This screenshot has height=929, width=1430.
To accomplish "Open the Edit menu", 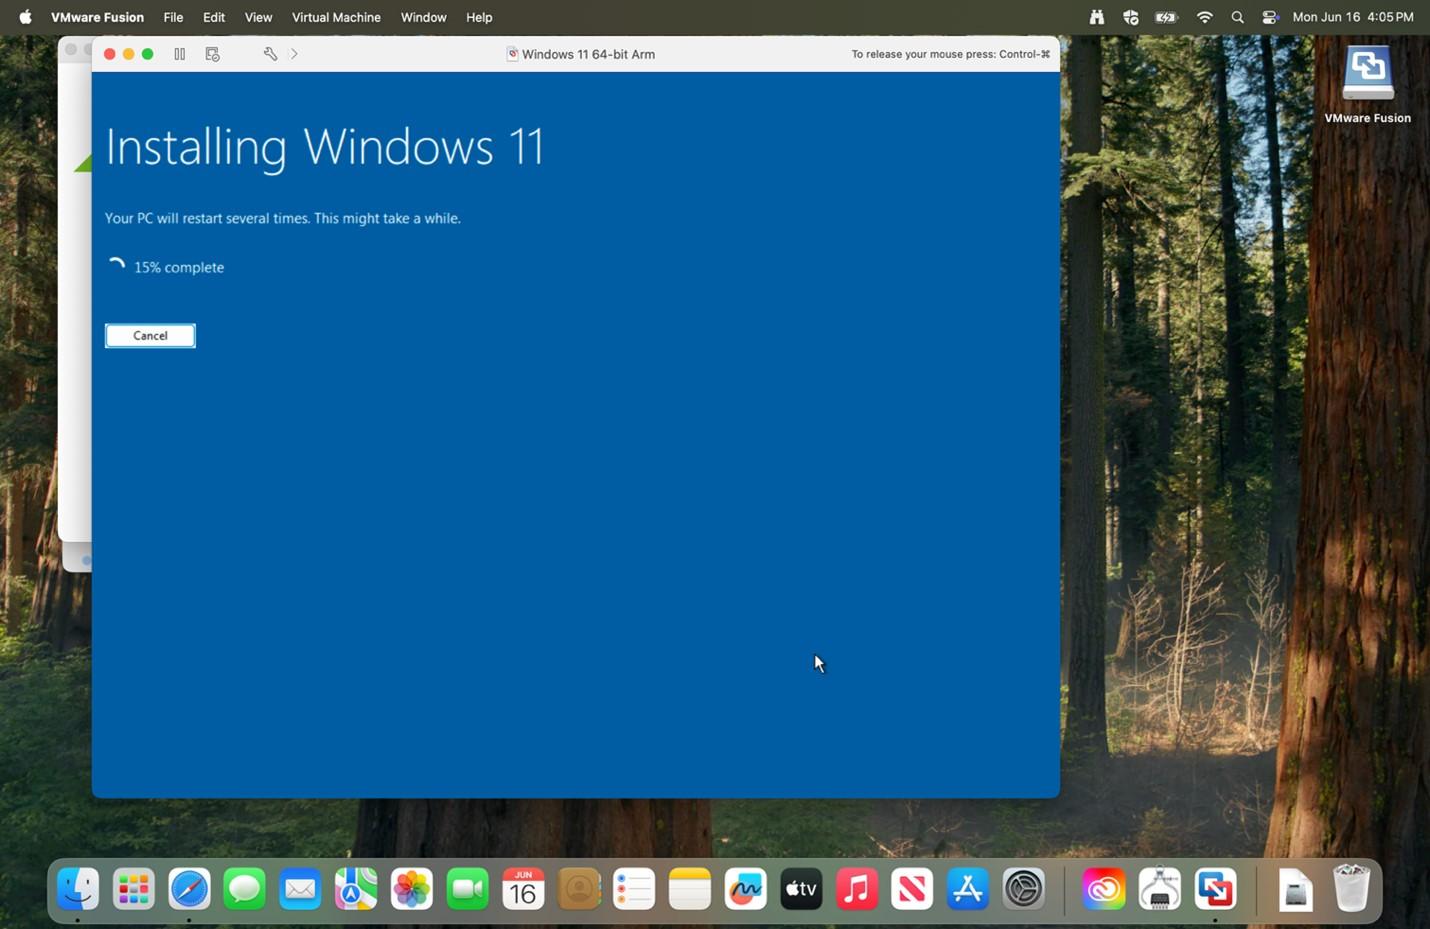I will pos(214,17).
